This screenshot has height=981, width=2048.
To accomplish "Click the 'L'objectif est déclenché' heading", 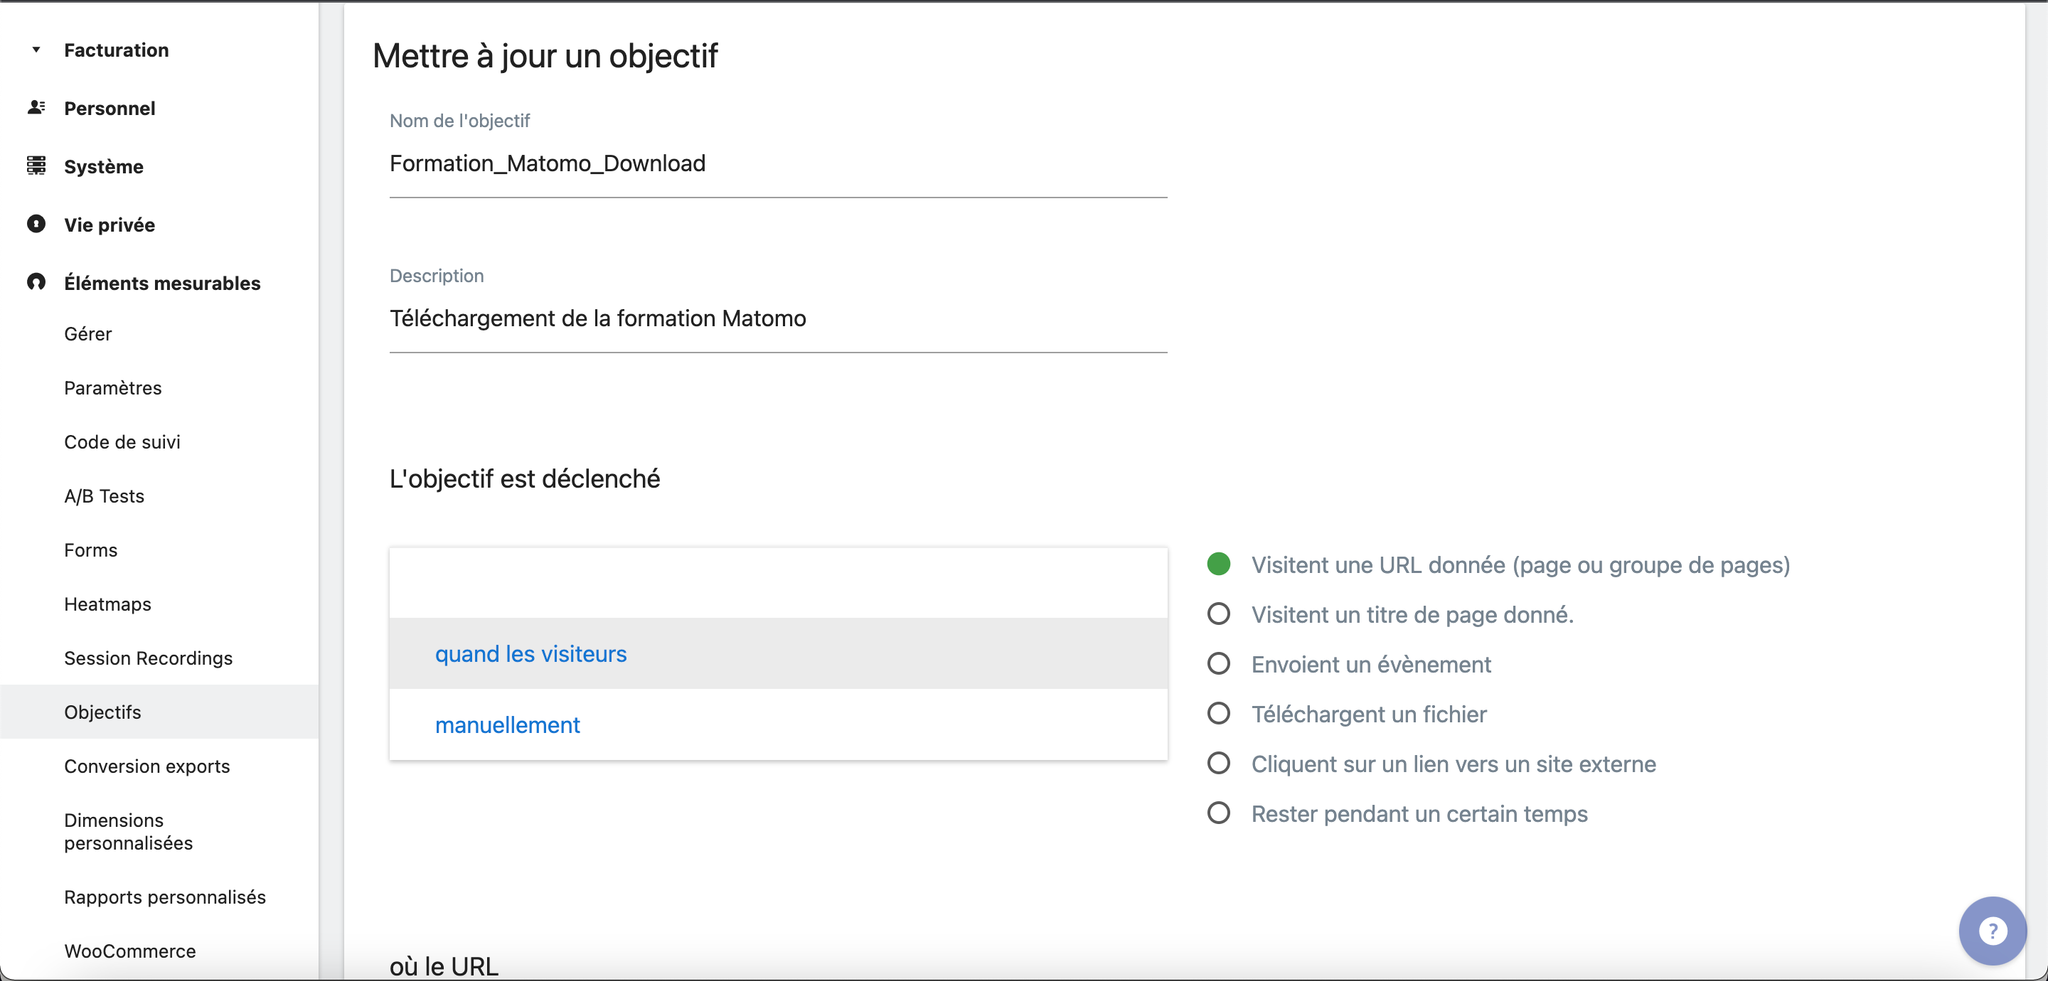I will point(525,479).
